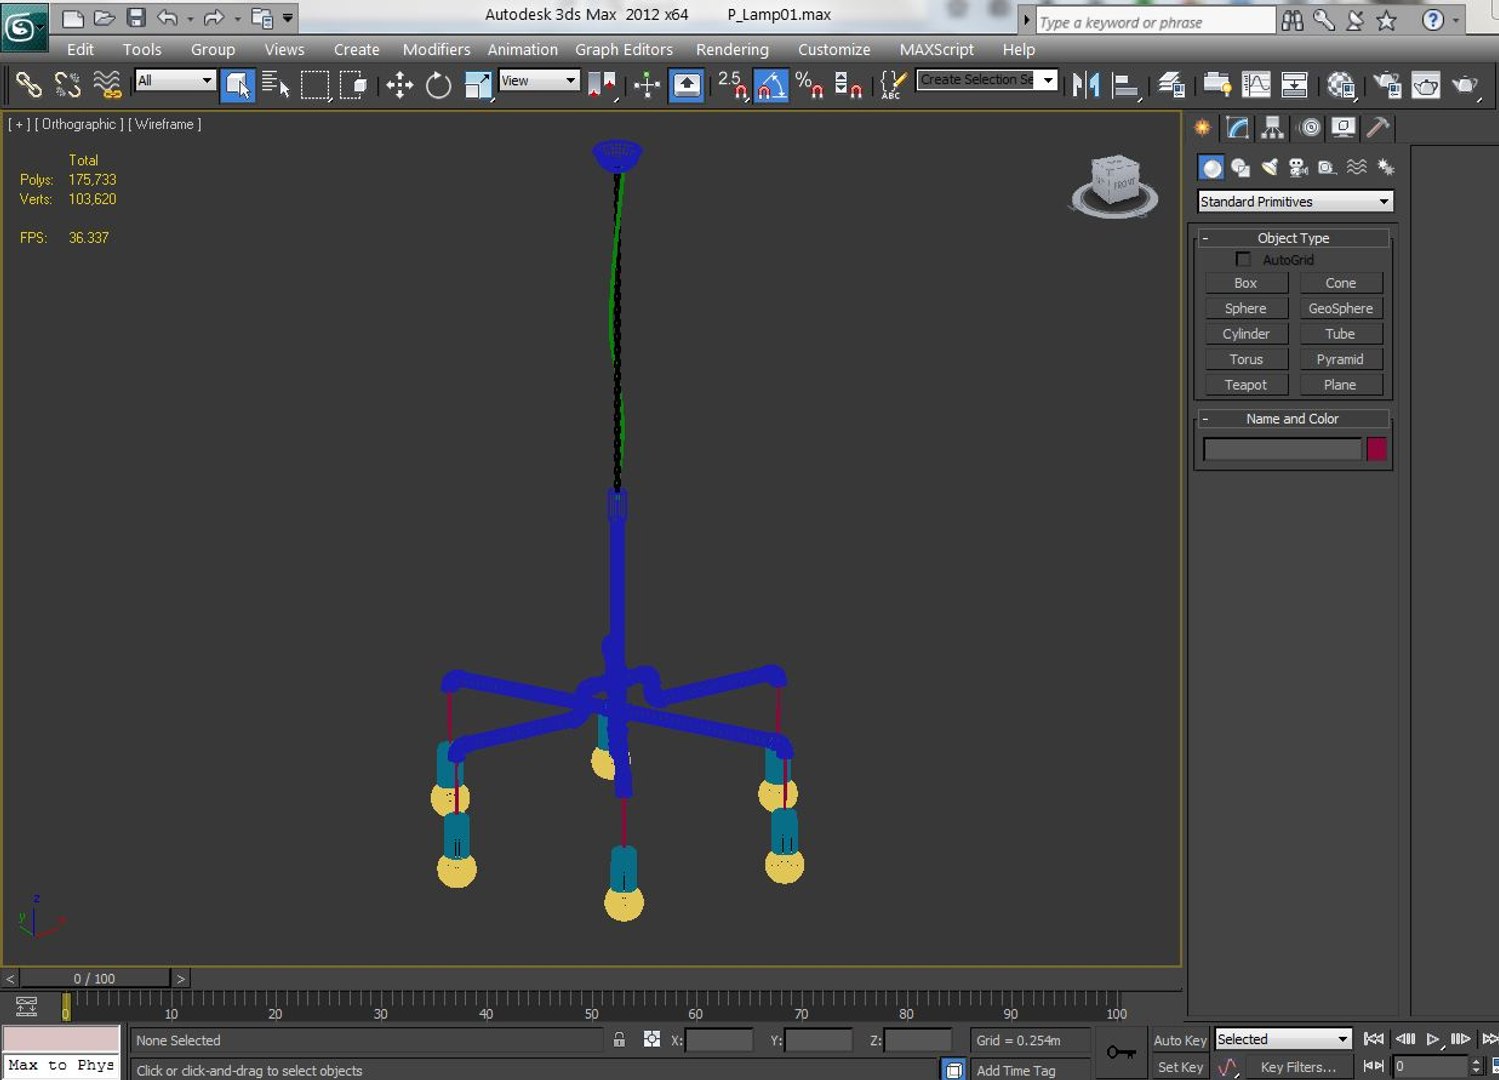The height and width of the screenshot is (1080, 1499).
Task: Collapse the Name and Color rollout
Action: pos(1293,418)
